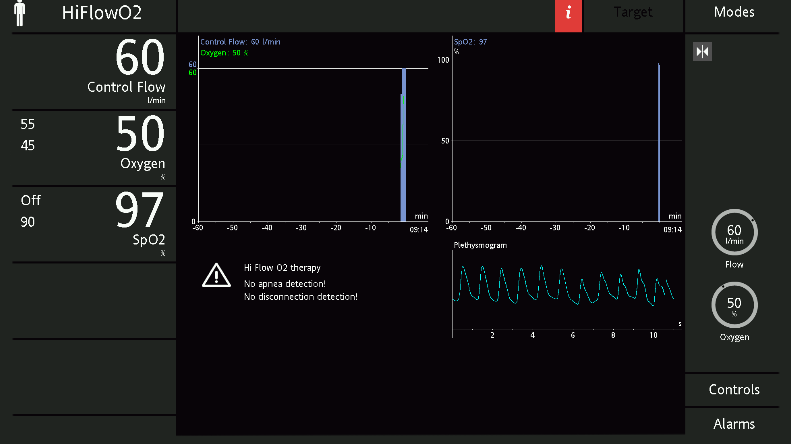Adjust the Flow 60 l/min dial
791x444 pixels.
pos(734,233)
